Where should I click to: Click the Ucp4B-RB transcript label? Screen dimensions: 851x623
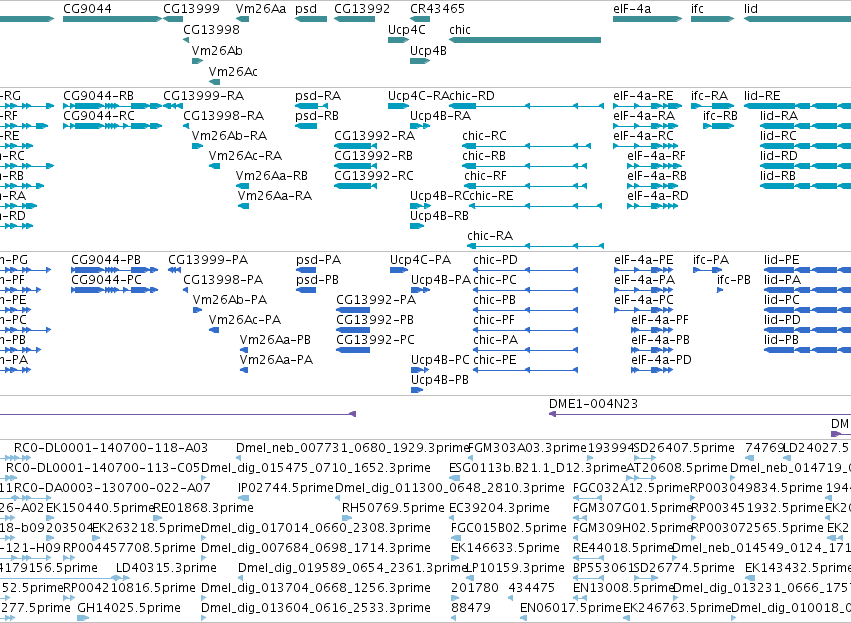click(439, 216)
